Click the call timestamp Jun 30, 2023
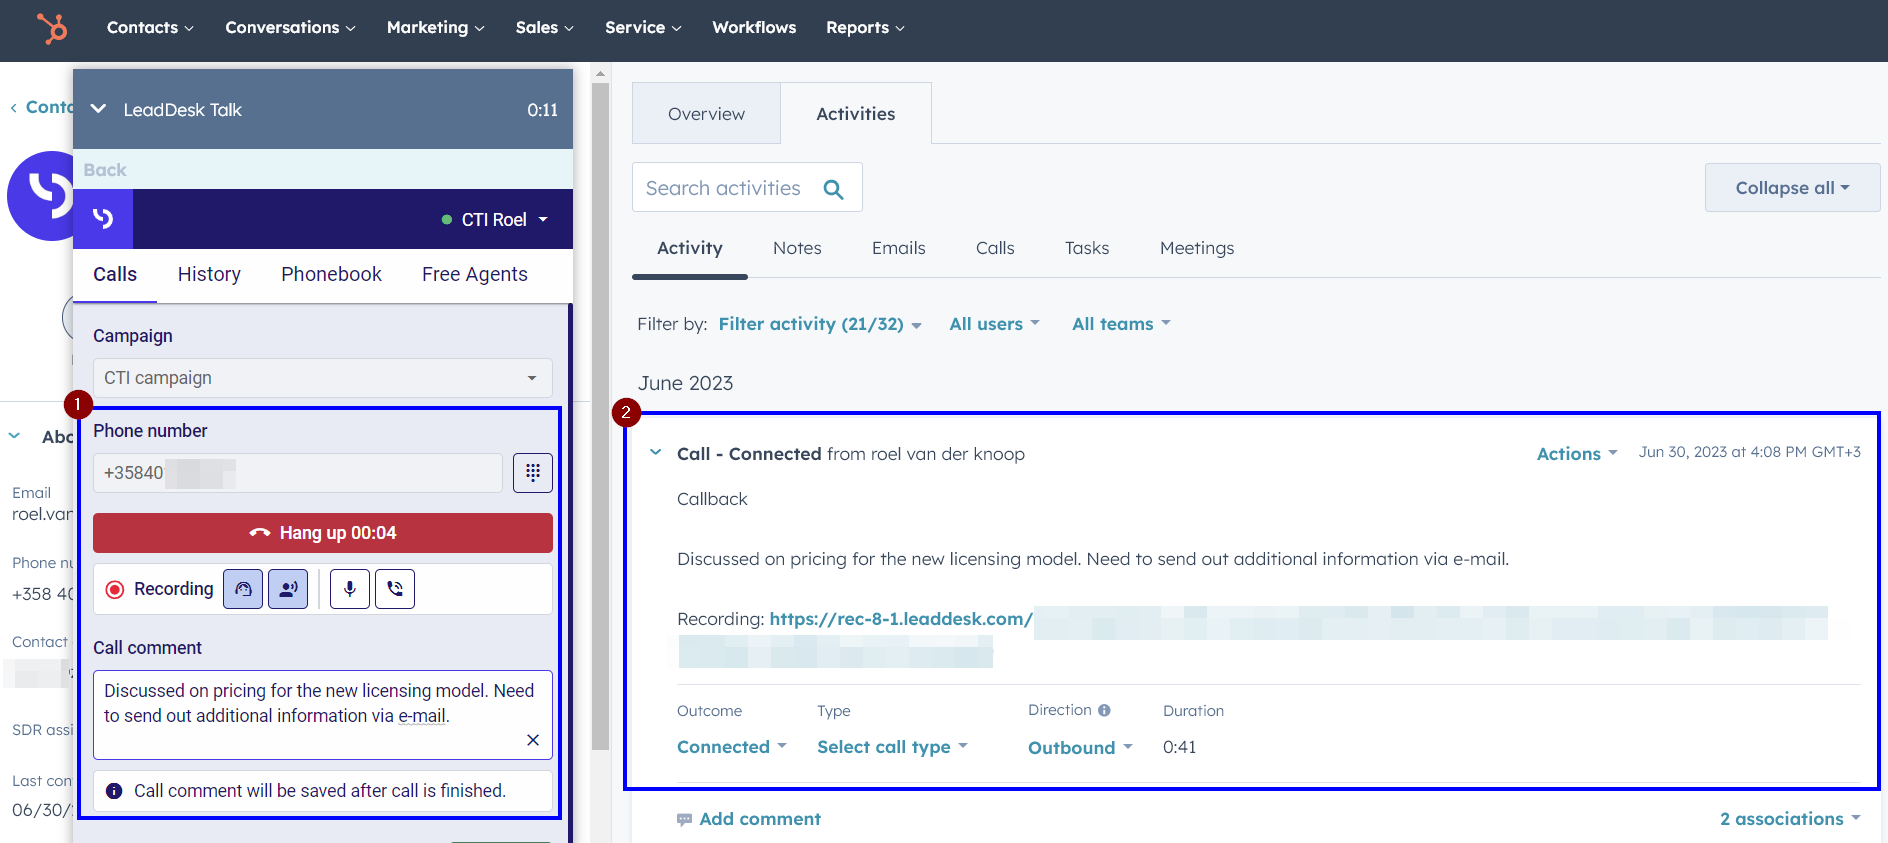The image size is (1888, 843). (1750, 452)
